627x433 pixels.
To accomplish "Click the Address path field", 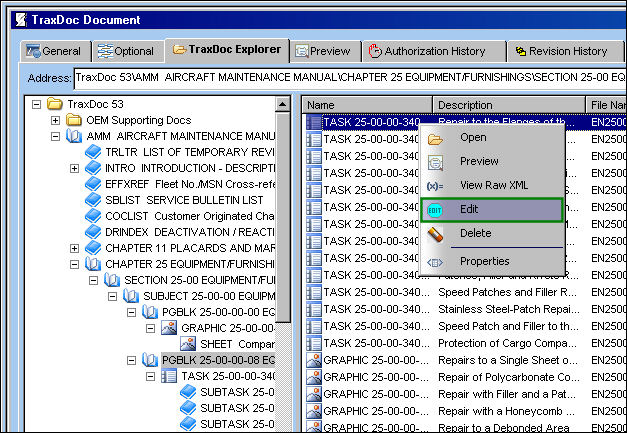I will pos(350,77).
